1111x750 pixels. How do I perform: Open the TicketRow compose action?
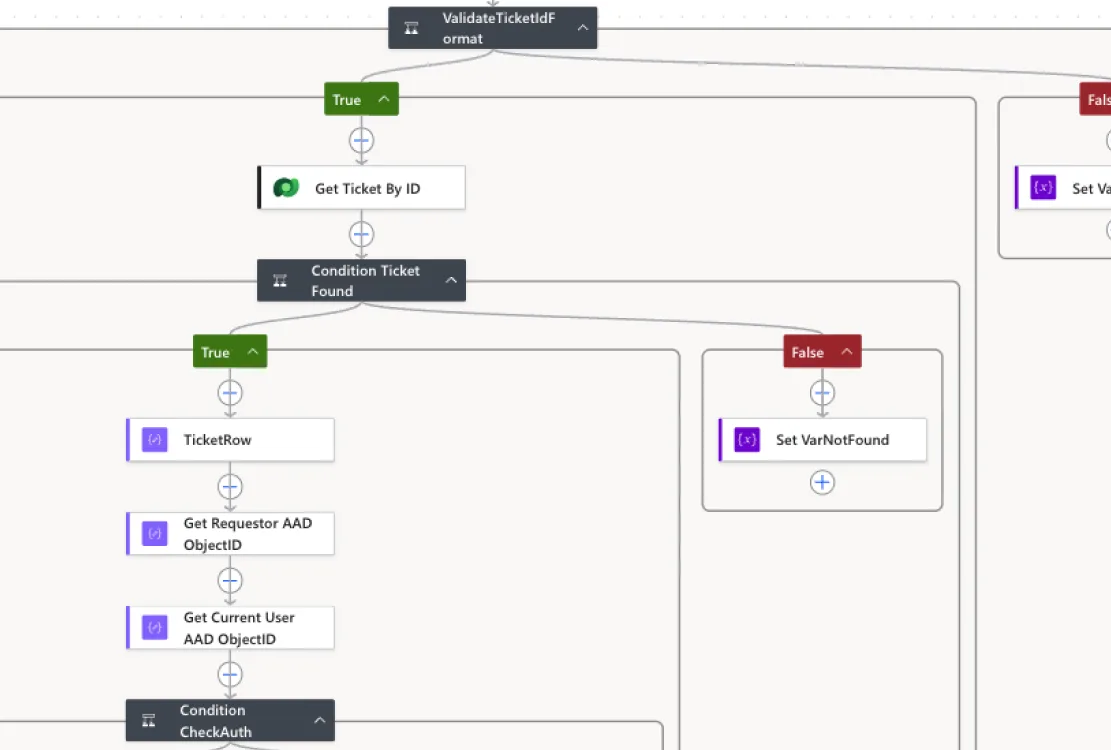(230, 440)
